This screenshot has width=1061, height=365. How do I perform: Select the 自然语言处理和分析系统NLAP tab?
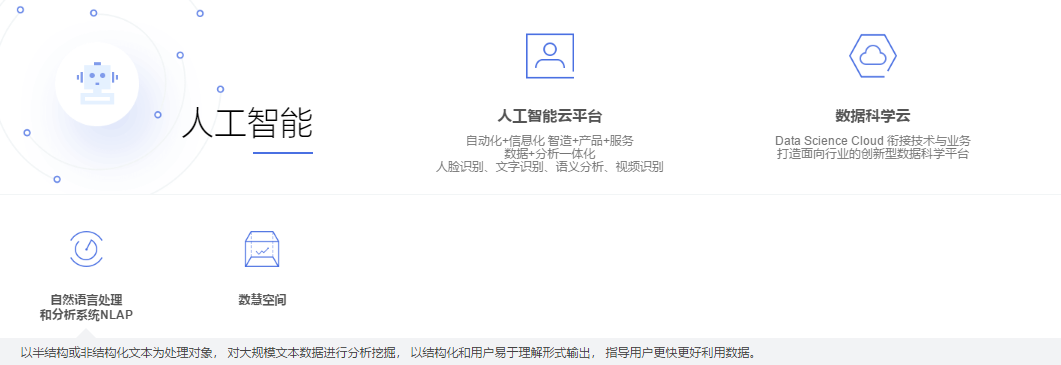86,307
